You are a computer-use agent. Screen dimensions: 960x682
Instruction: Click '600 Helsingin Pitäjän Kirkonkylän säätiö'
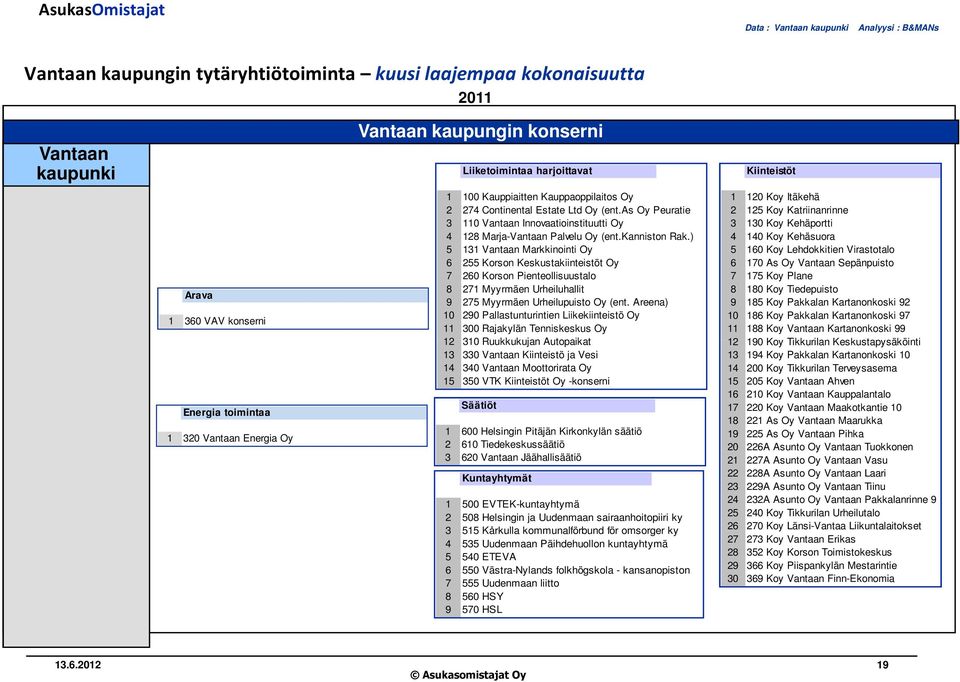(552, 432)
